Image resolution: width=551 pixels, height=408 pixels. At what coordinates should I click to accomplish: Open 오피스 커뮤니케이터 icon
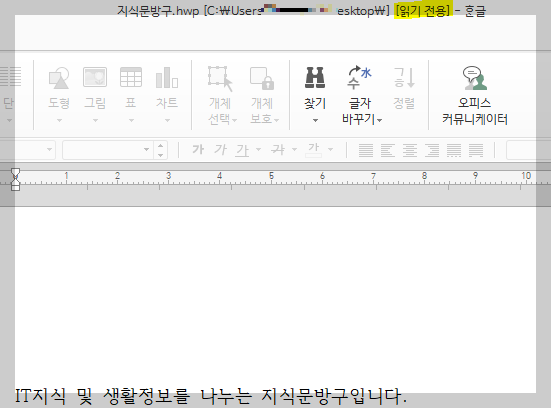coord(474,78)
